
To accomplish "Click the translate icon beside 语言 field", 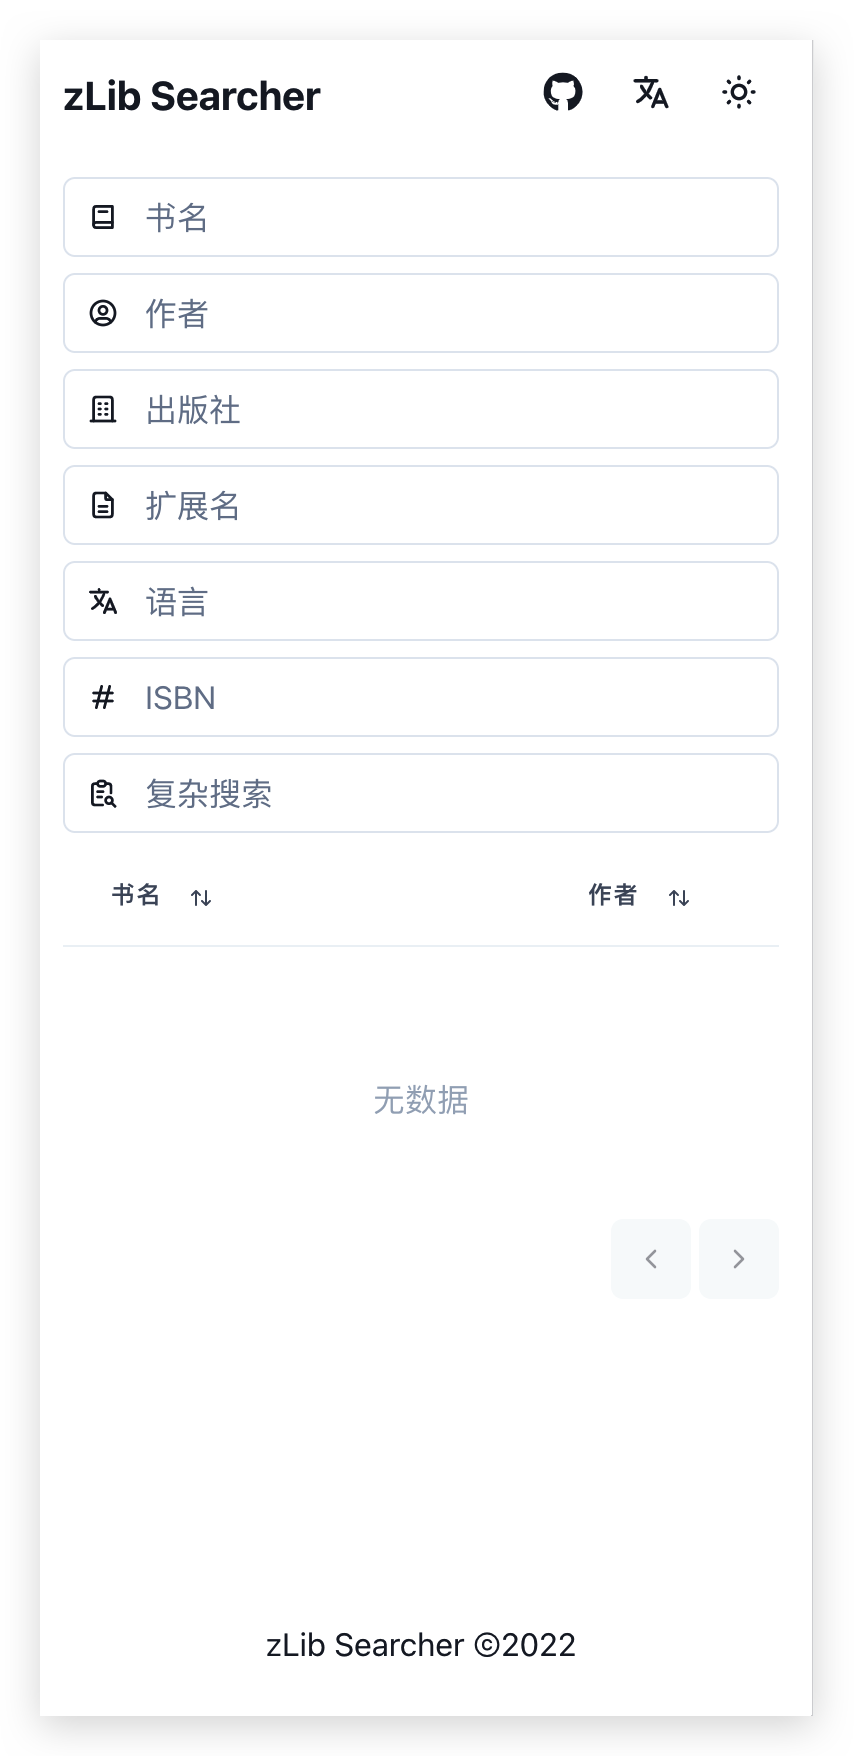I will [103, 601].
